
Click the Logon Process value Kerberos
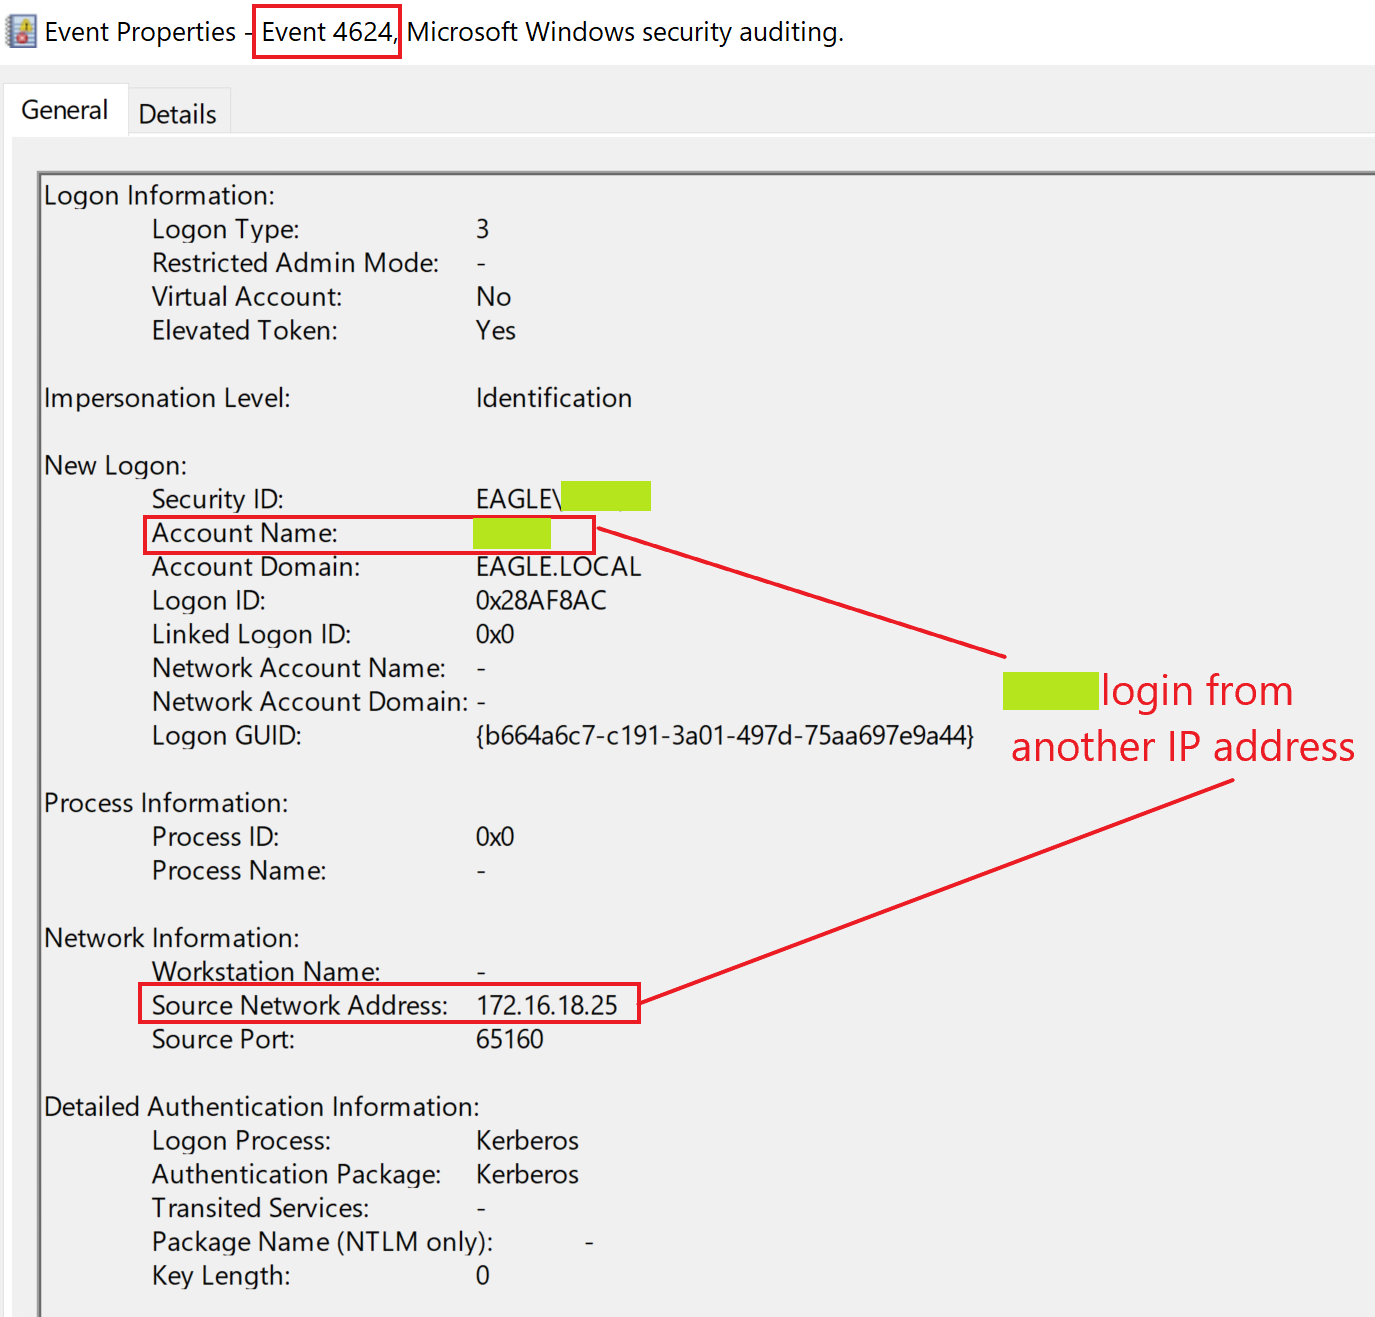point(527,1140)
